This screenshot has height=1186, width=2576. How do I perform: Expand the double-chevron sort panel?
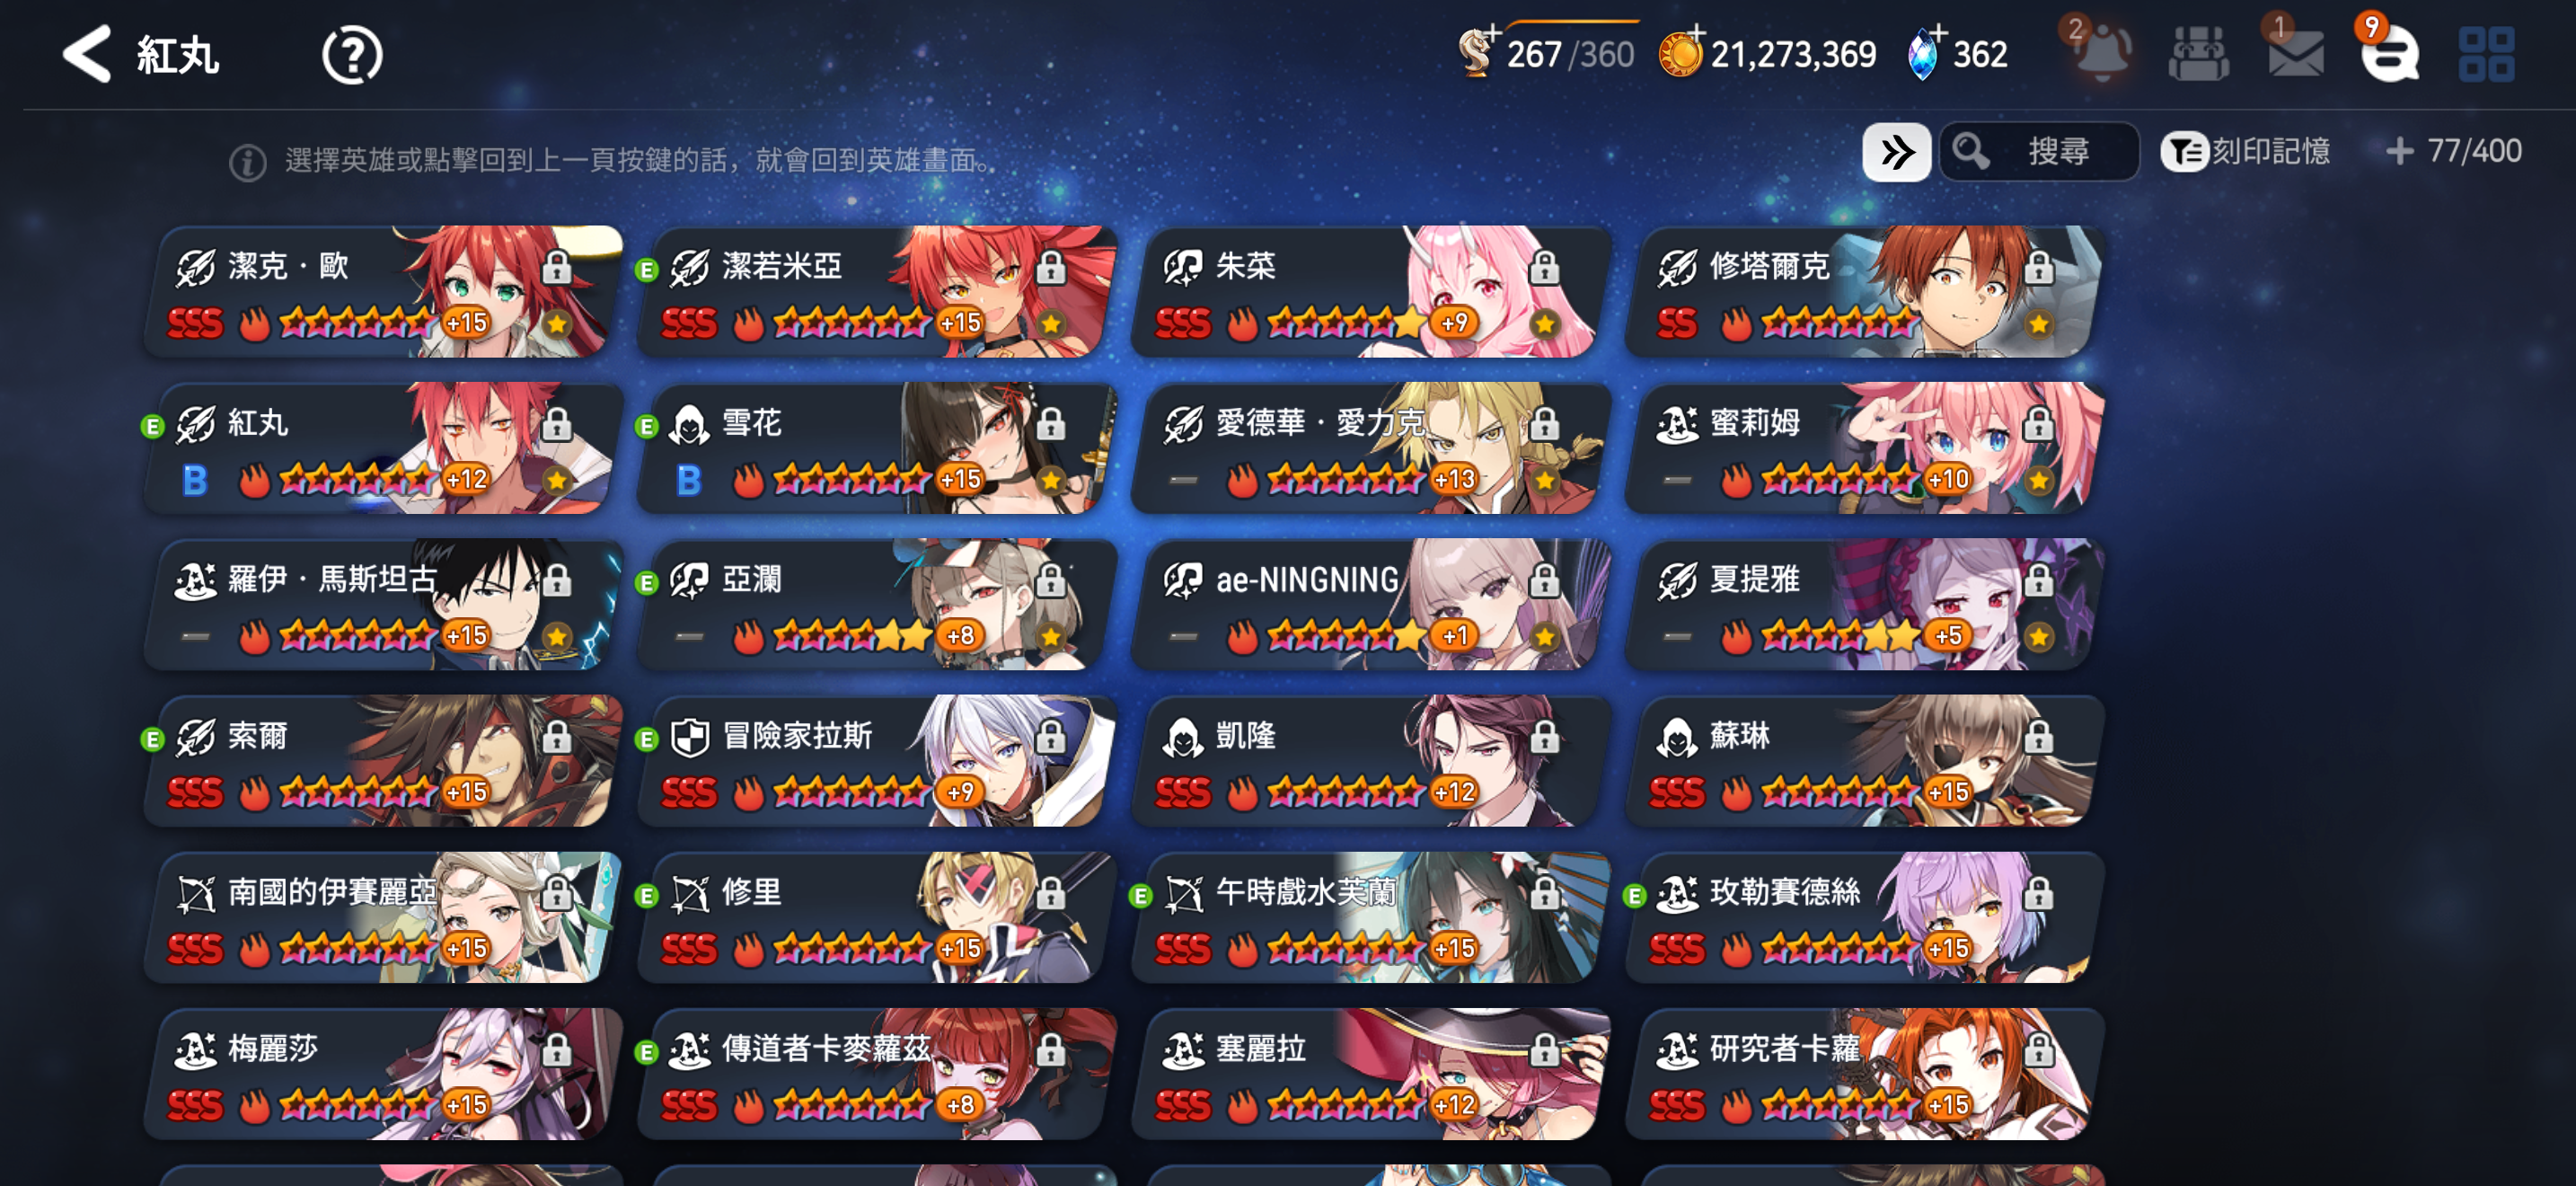(x=1896, y=152)
